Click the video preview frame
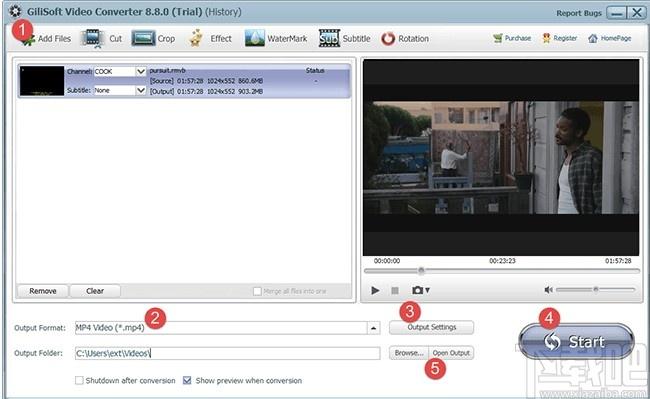Image resolution: width=650 pixels, height=399 pixels. tap(501, 157)
